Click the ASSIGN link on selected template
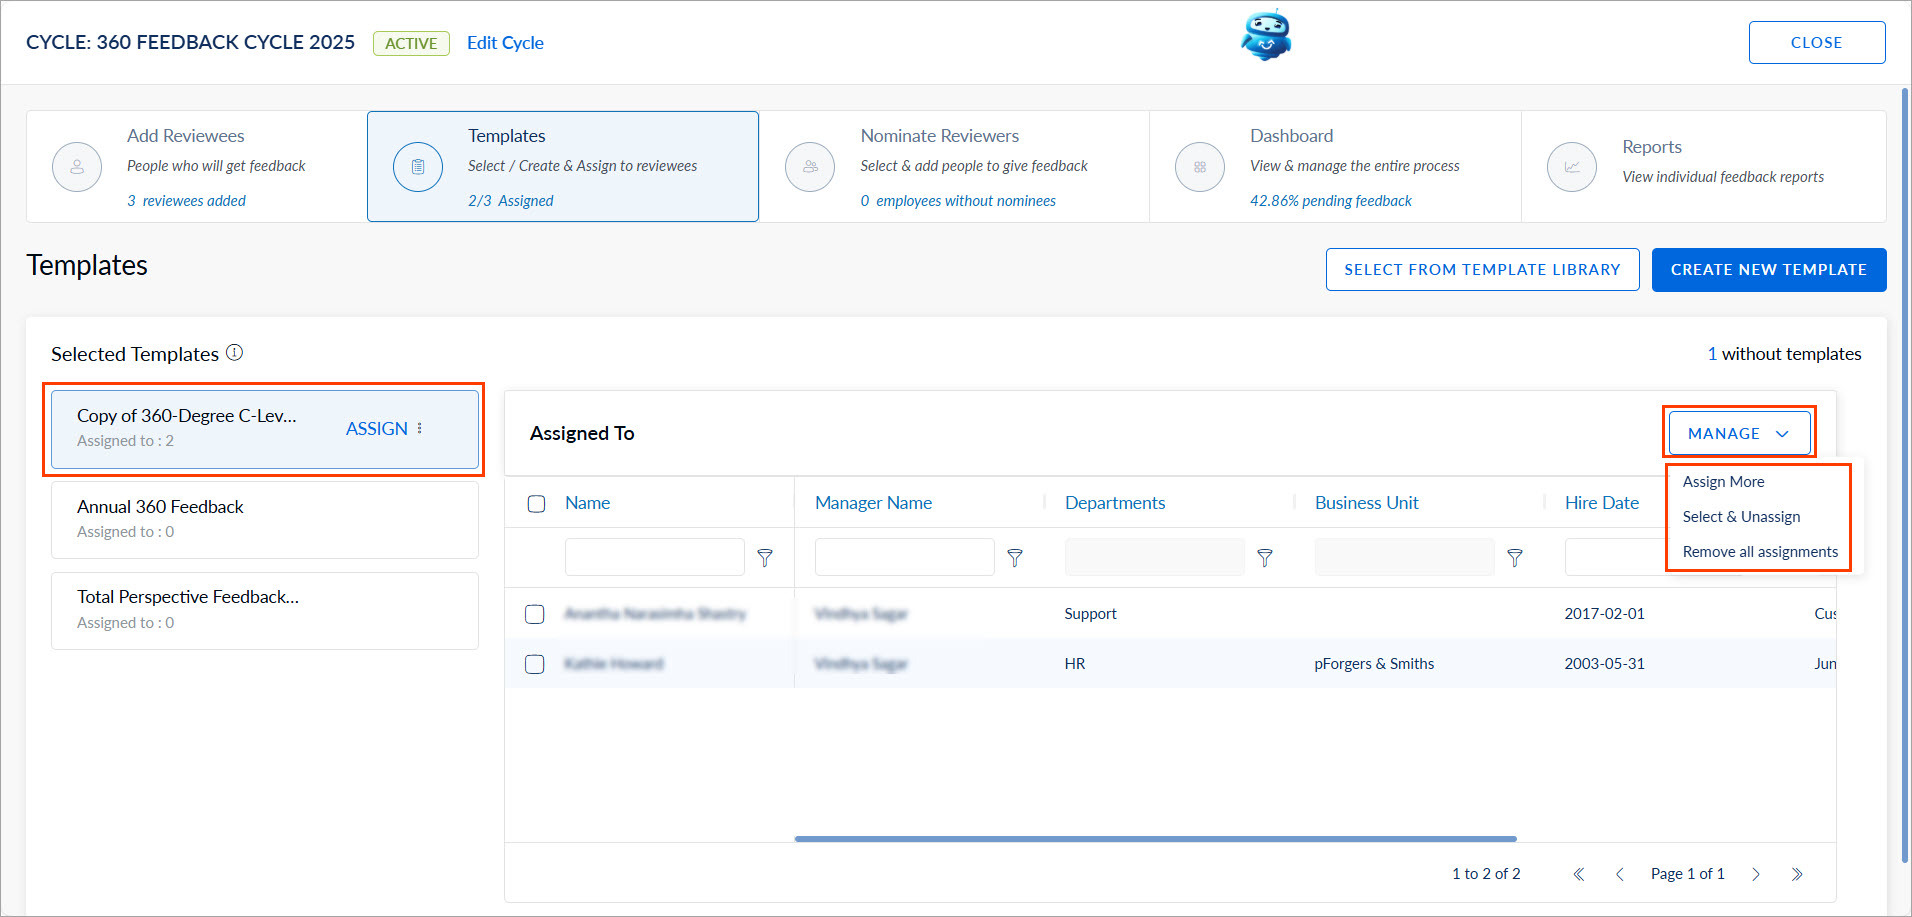 pos(376,428)
